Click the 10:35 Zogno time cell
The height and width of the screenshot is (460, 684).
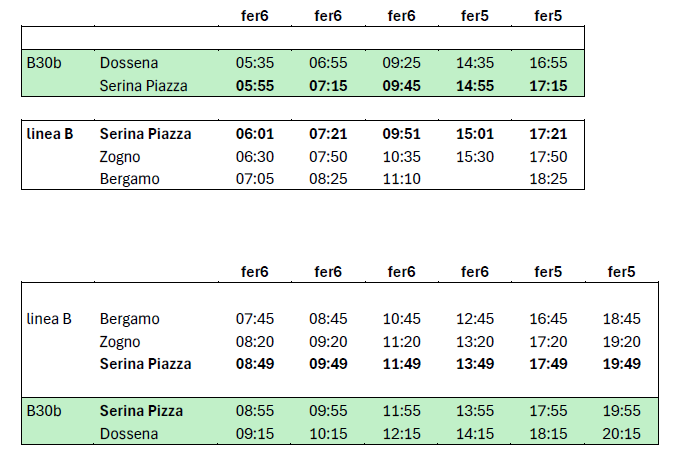[x=401, y=157]
